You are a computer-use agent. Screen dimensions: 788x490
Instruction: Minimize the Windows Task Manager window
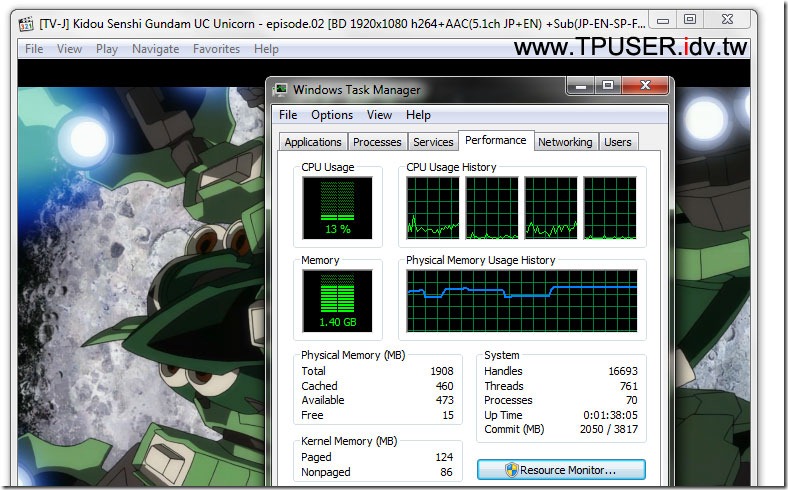point(581,86)
